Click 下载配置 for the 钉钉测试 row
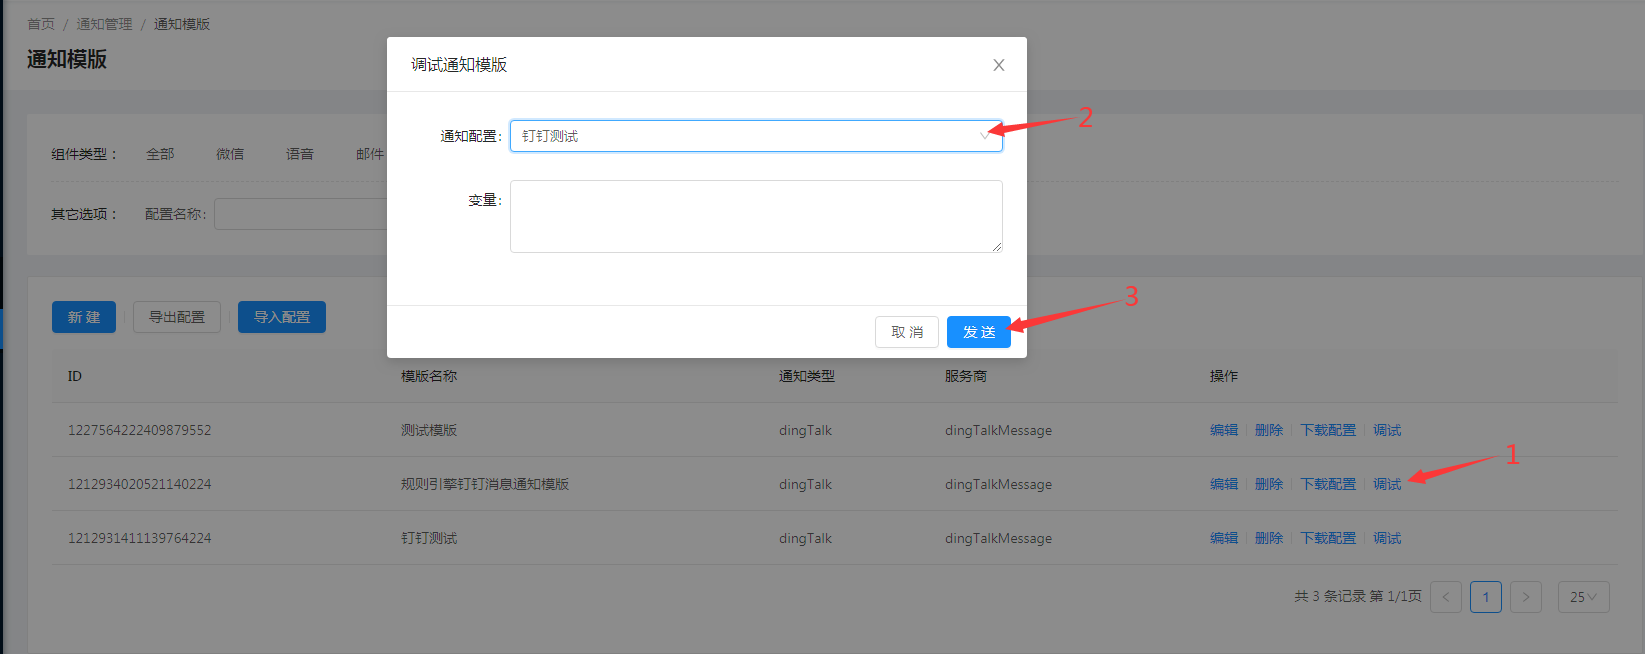The width and height of the screenshot is (1645, 654). coord(1328,538)
